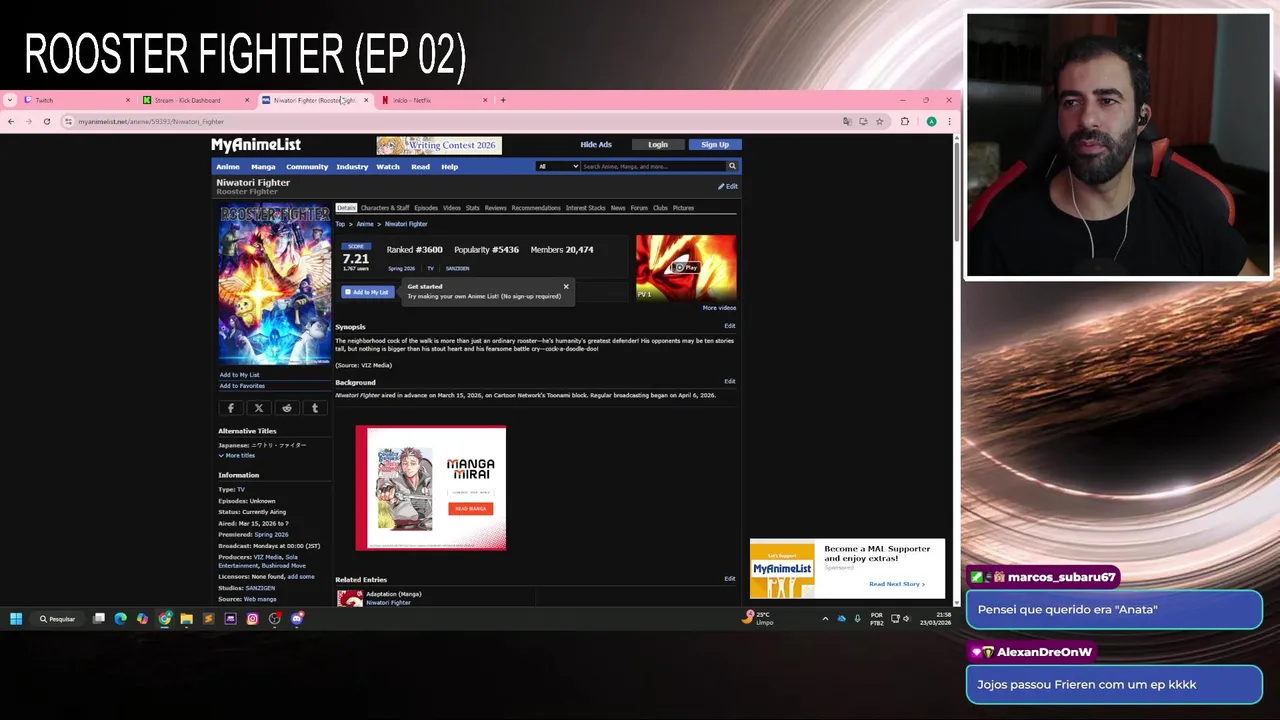Viewport: 1280px width, 720px height.
Task: Open the Anime menu in navbar
Action: point(228,167)
